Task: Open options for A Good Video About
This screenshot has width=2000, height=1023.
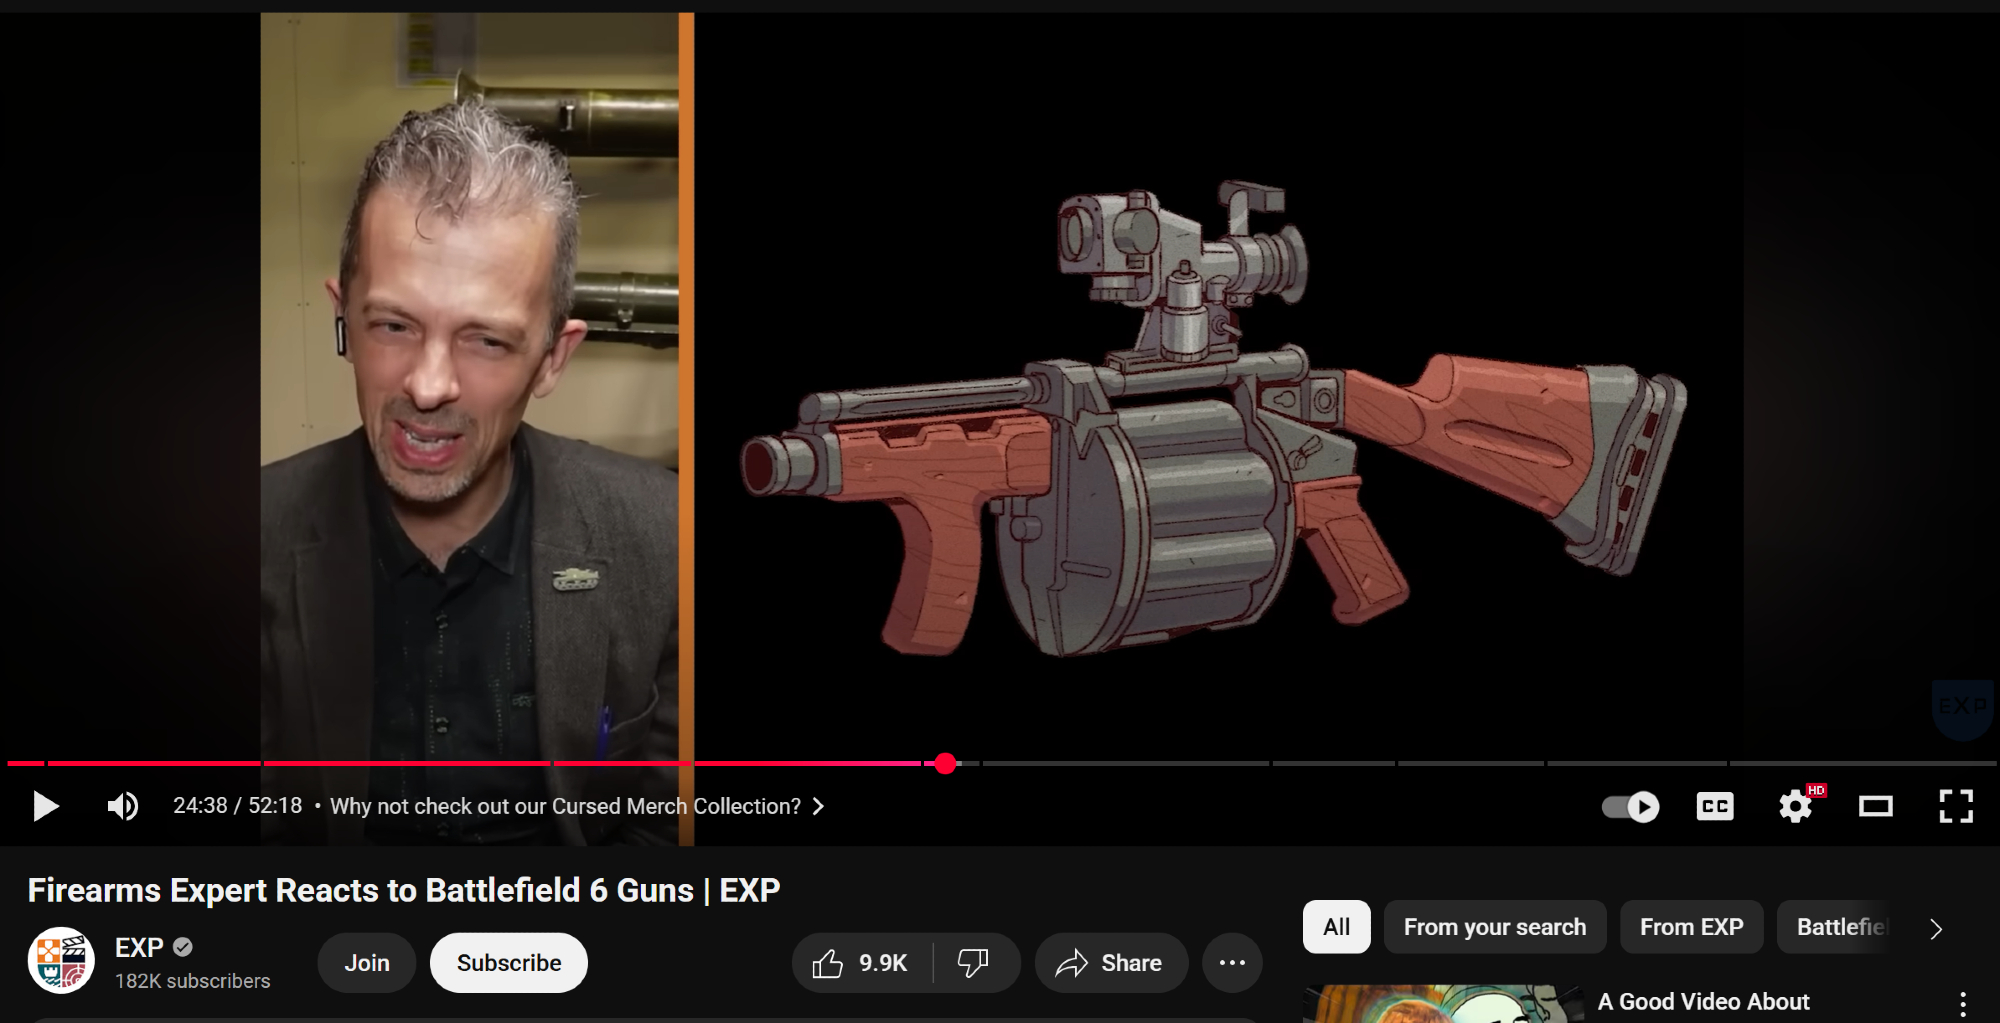Action: (x=1963, y=1003)
